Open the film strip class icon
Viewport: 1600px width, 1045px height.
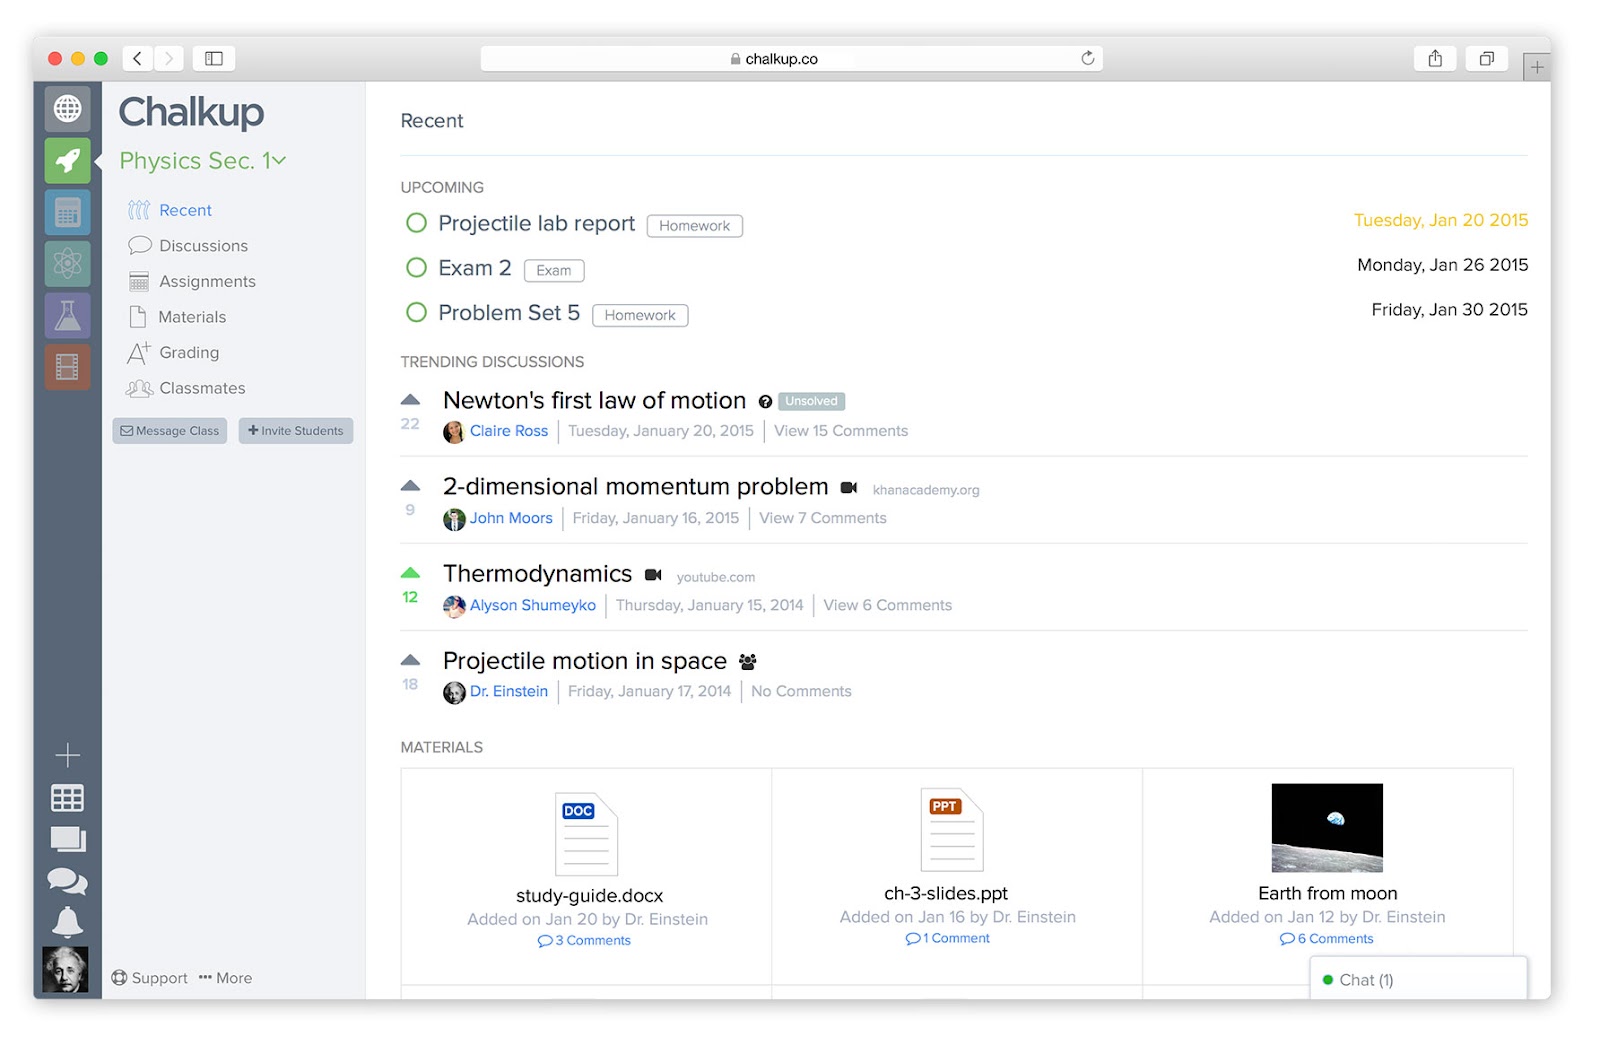click(x=67, y=367)
